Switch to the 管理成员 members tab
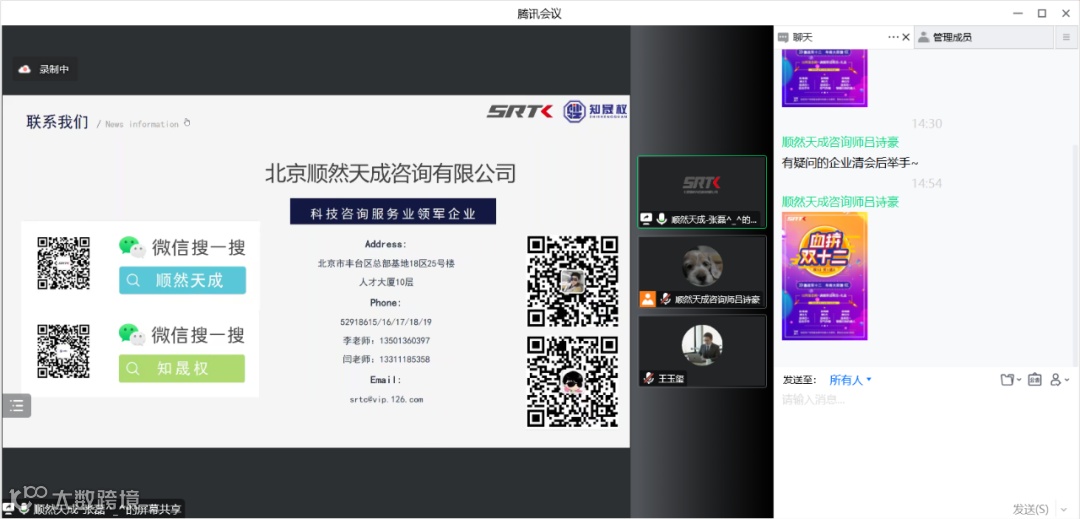Image resolution: width=1080 pixels, height=519 pixels. pyautogui.click(x=952, y=38)
